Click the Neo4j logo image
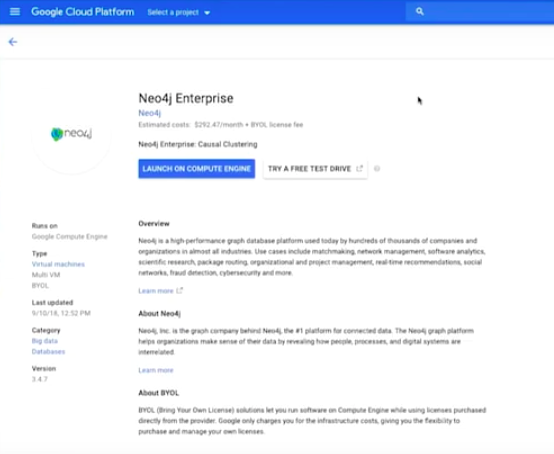 point(71,134)
